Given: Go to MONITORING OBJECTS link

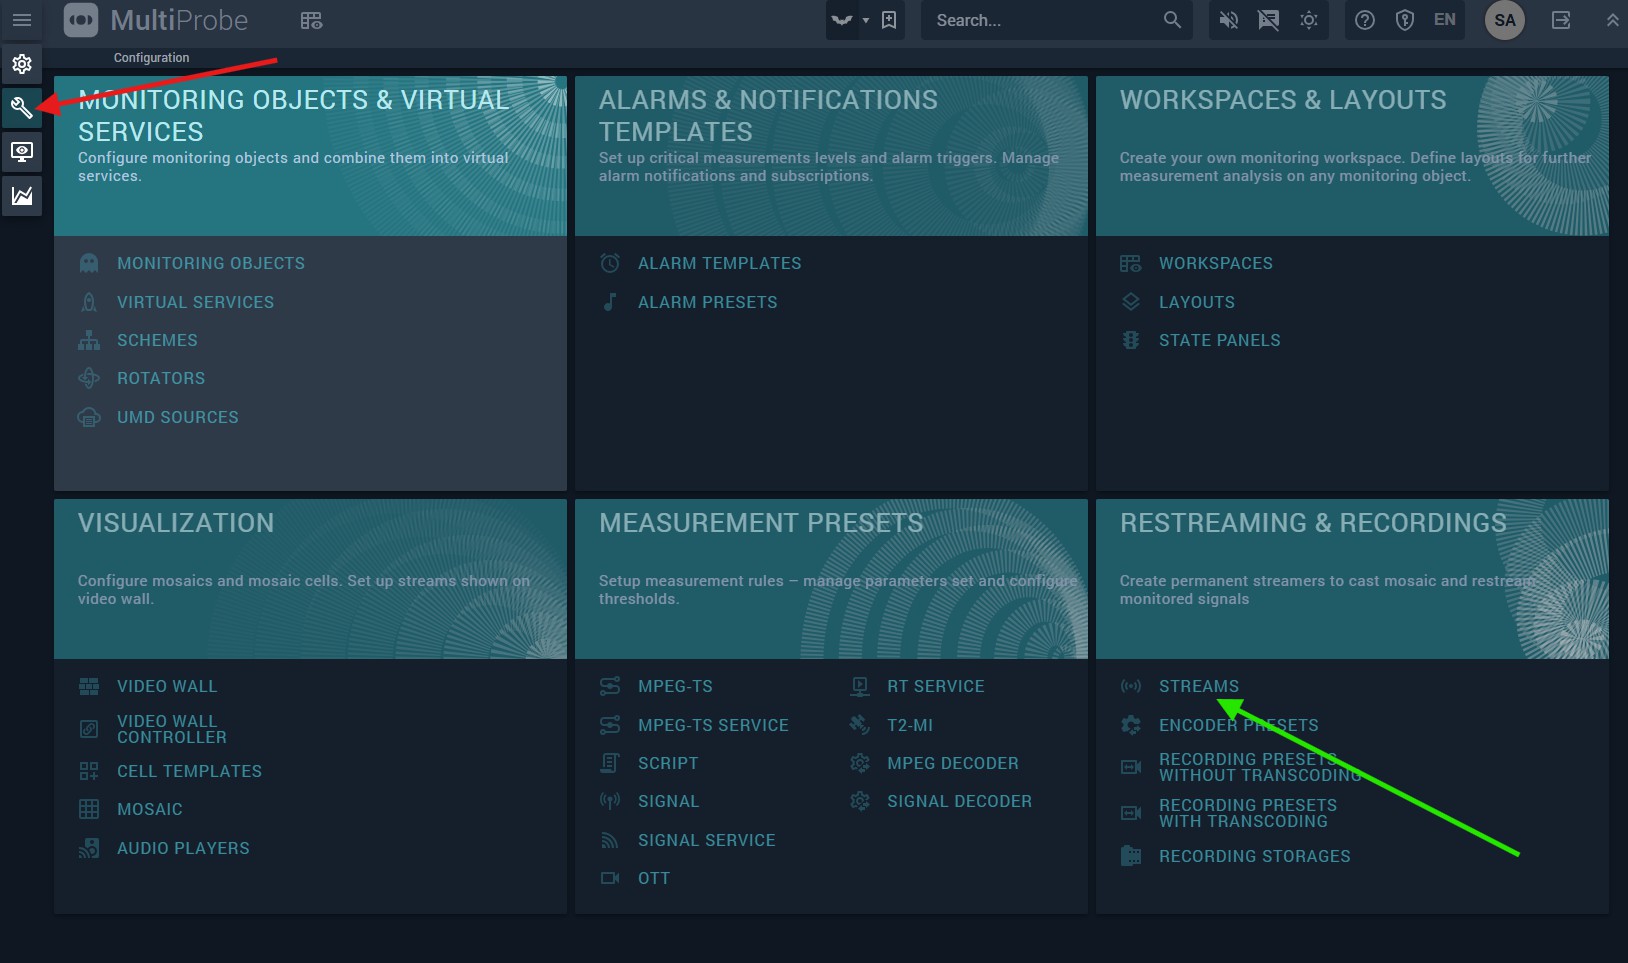Looking at the screenshot, I should click(x=210, y=263).
